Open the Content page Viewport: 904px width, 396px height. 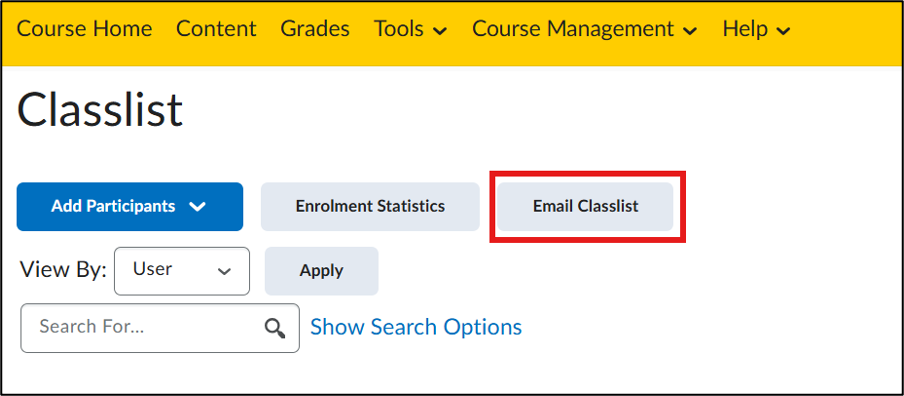[x=216, y=29]
